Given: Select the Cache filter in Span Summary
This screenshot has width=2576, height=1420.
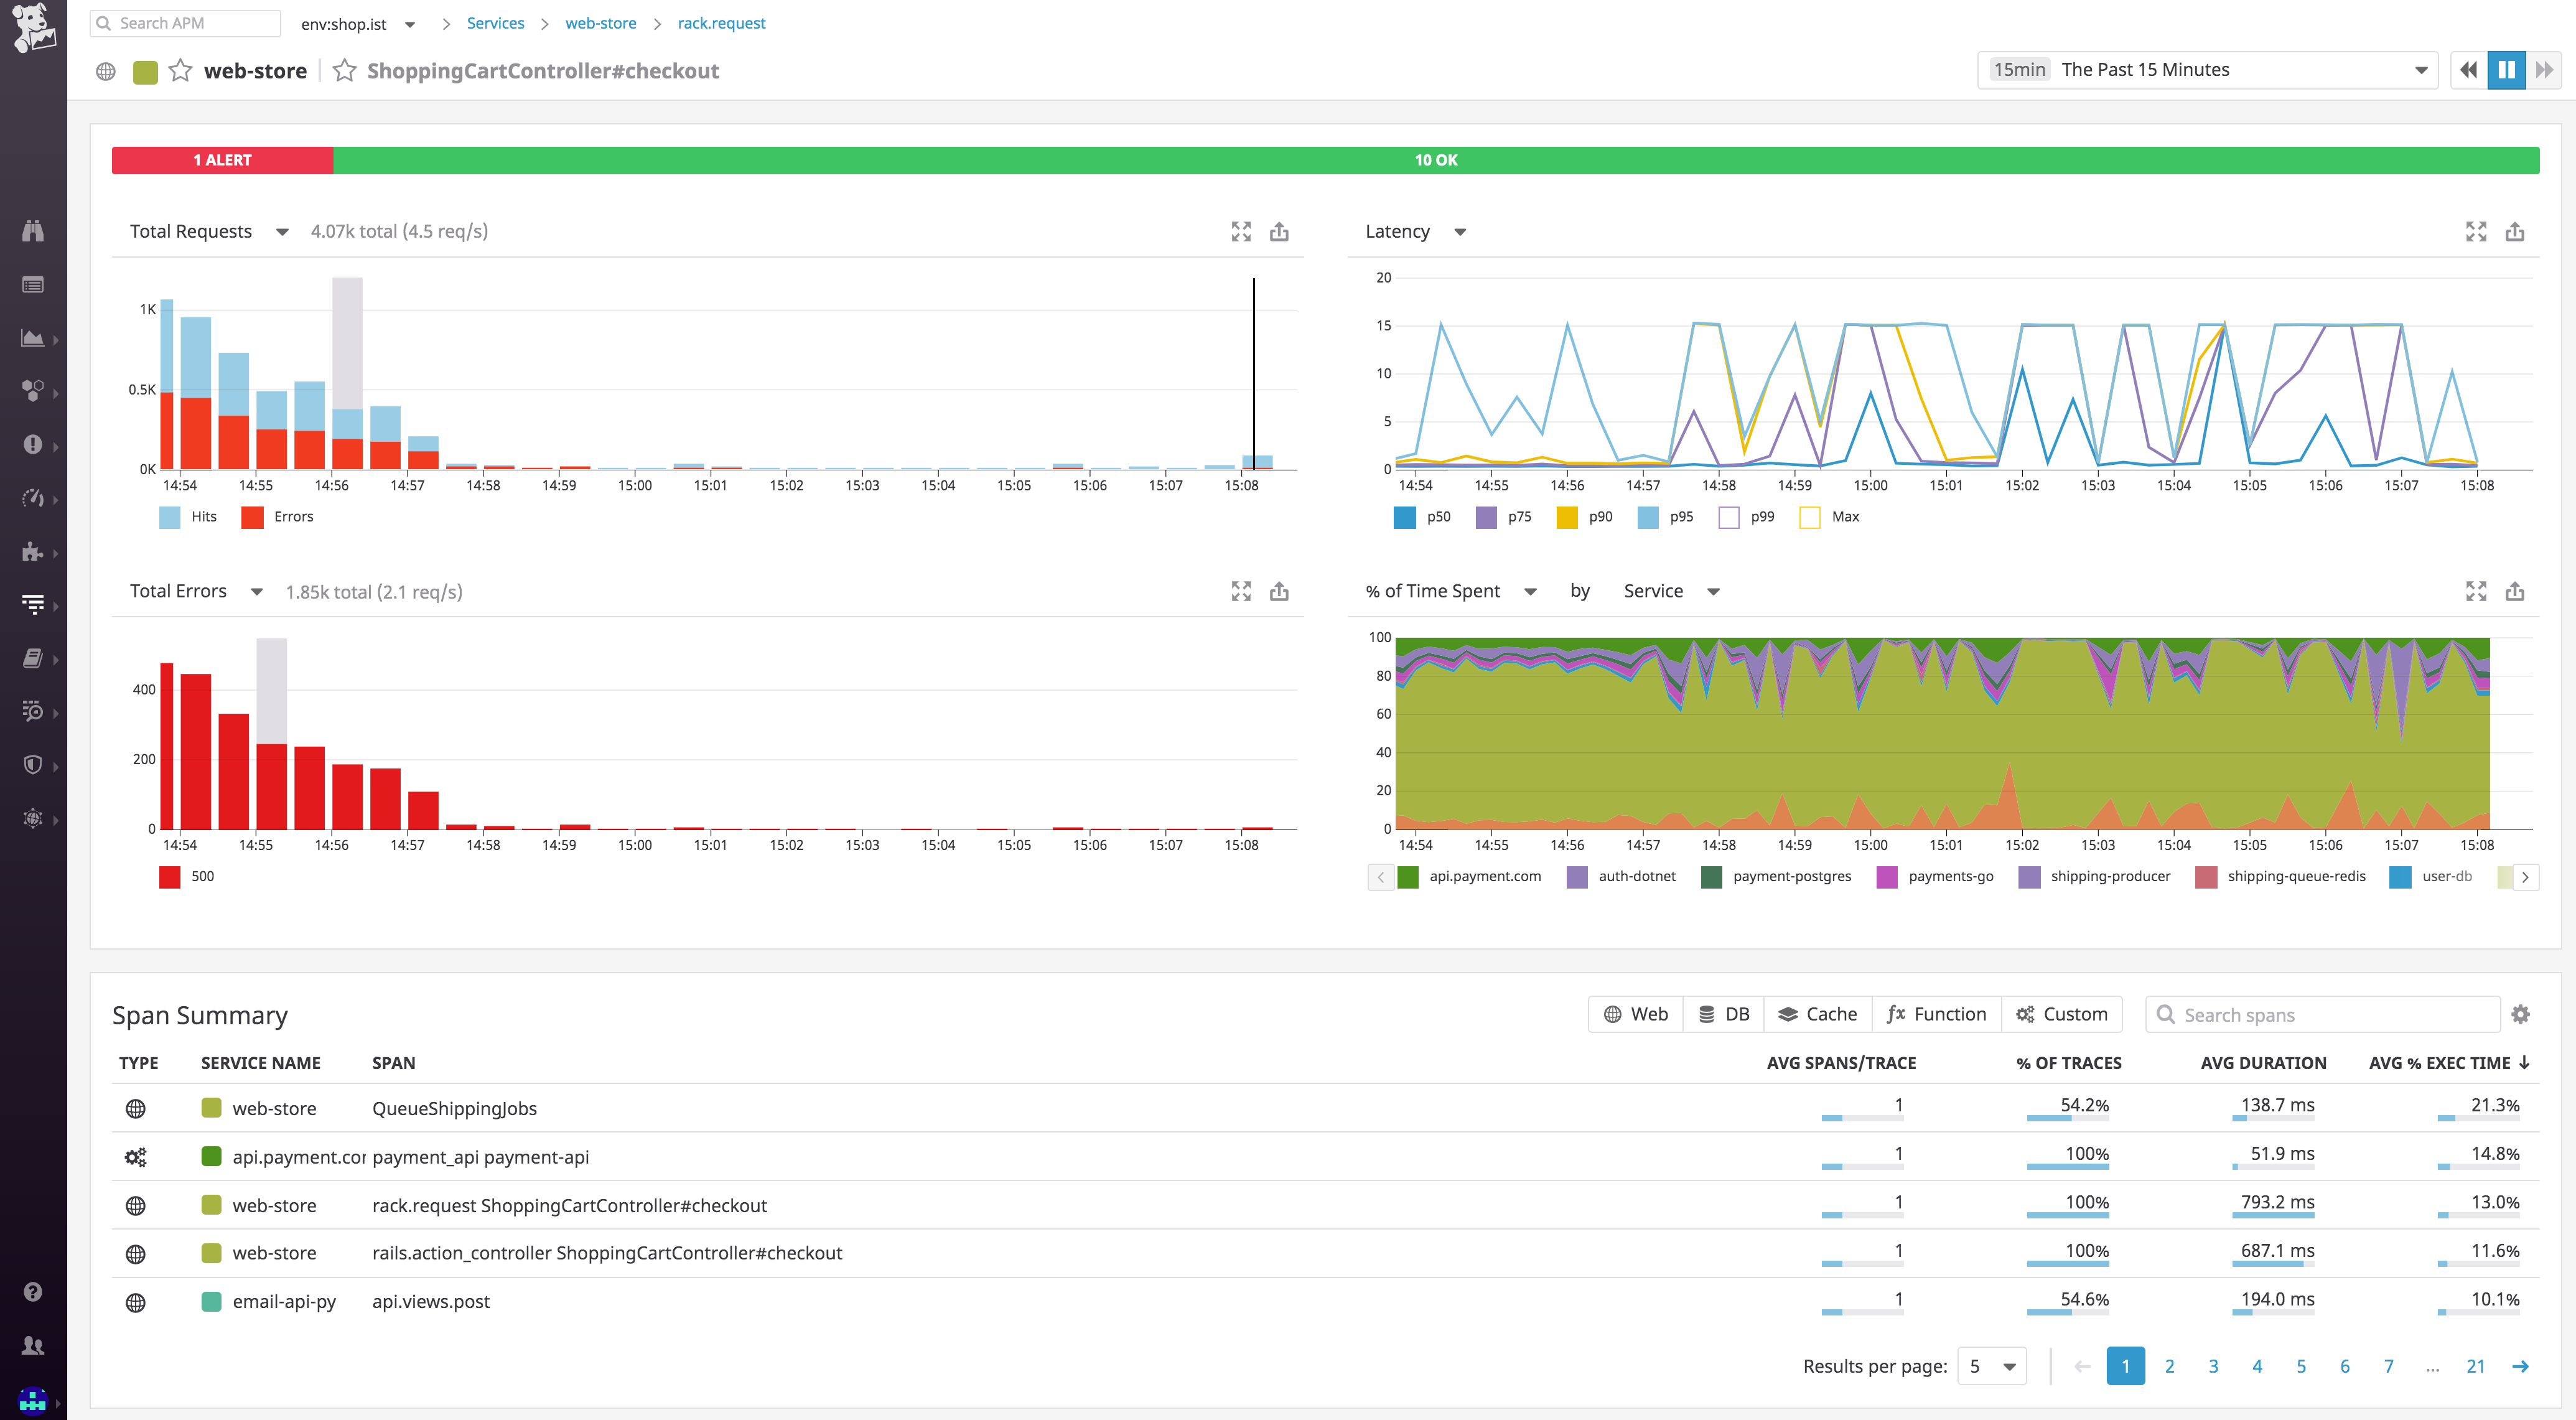Looking at the screenshot, I should point(1817,1013).
